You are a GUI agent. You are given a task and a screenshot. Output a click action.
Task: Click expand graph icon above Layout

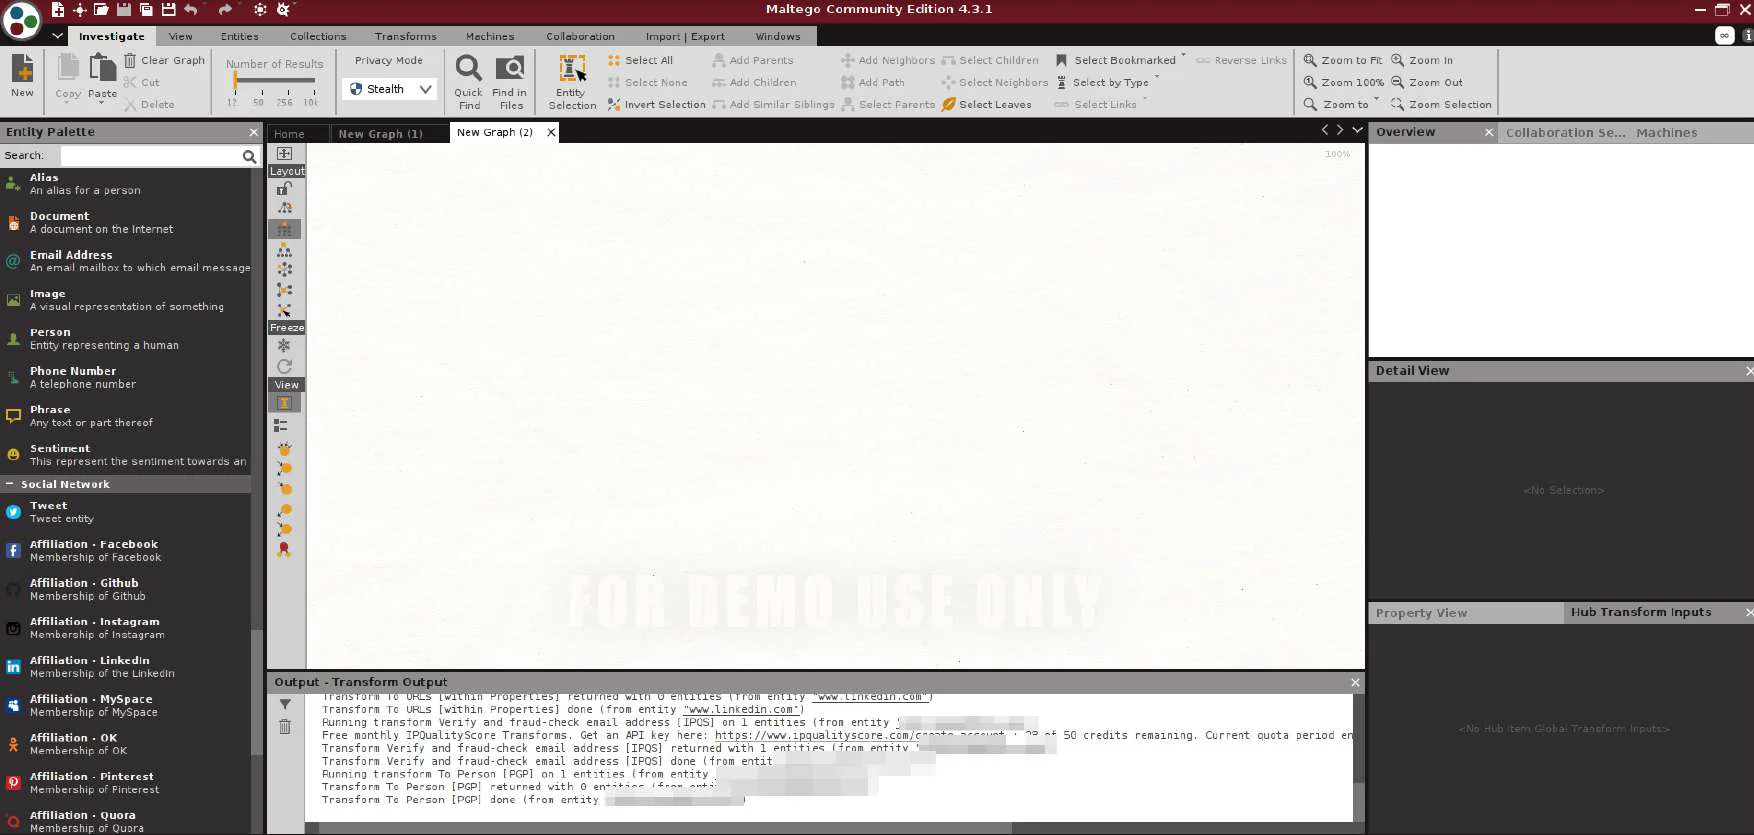coord(285,153)
